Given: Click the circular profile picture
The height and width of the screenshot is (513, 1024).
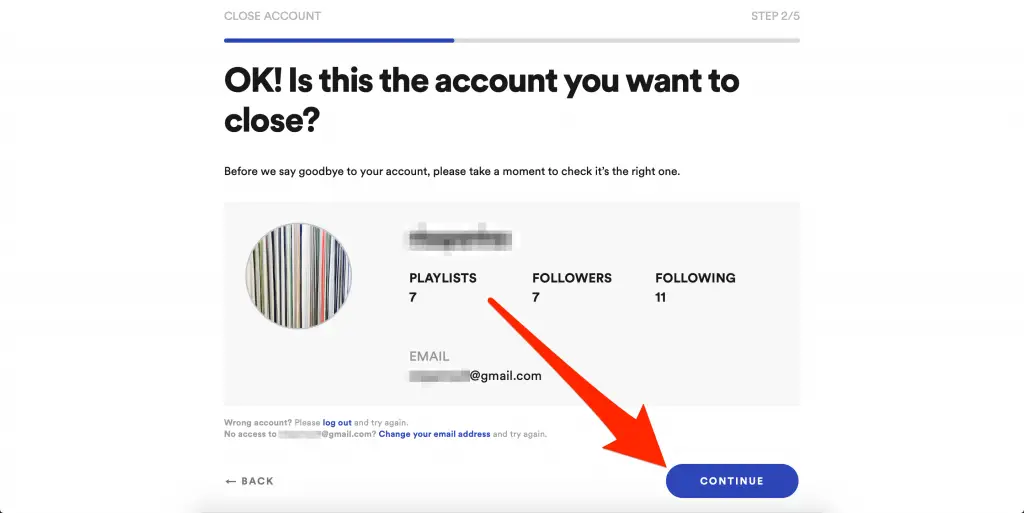Looking at the screenshot, I should (298, 275).
